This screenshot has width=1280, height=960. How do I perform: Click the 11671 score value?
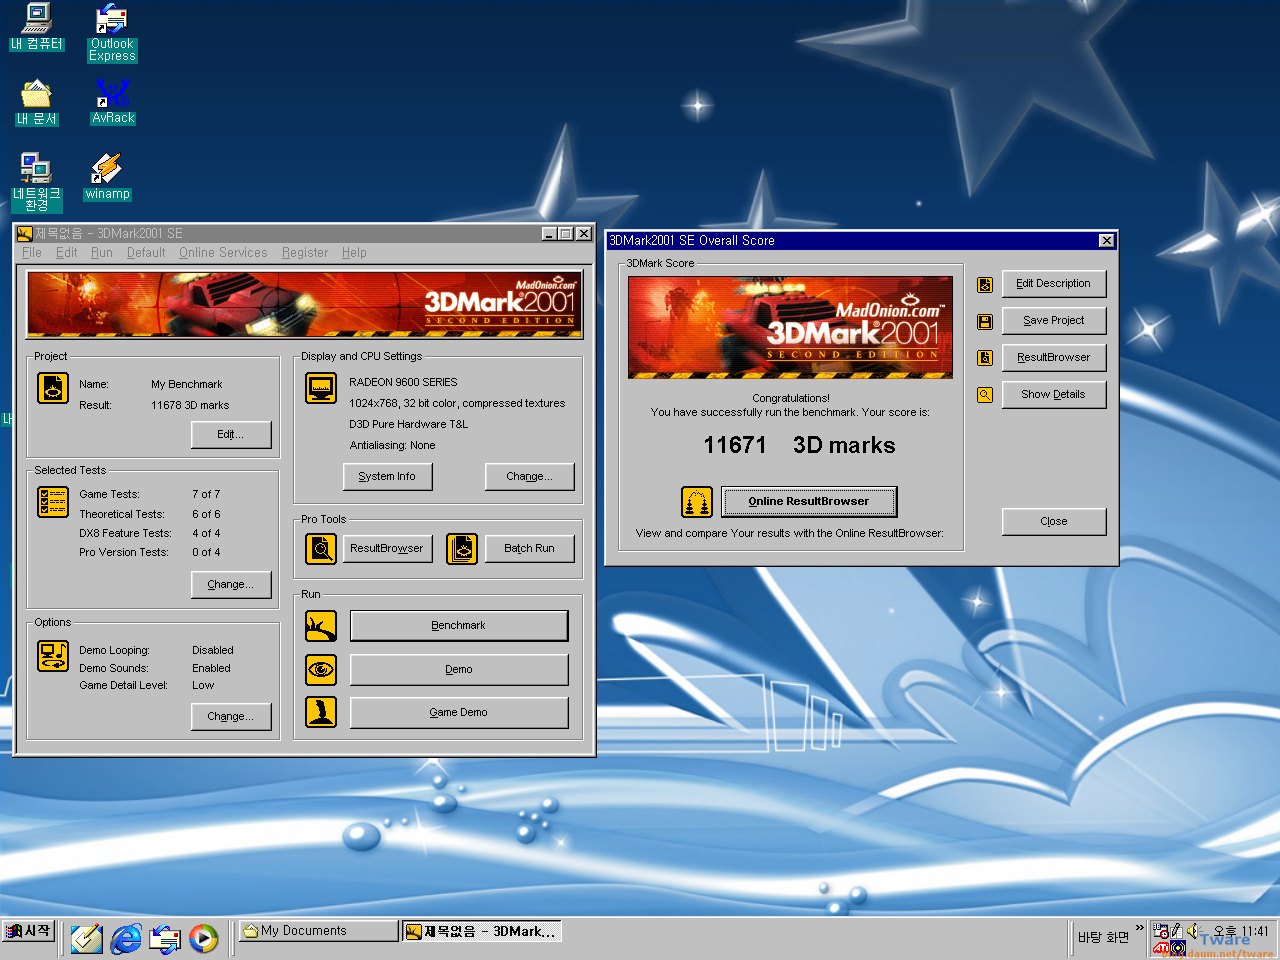[735, 446]
